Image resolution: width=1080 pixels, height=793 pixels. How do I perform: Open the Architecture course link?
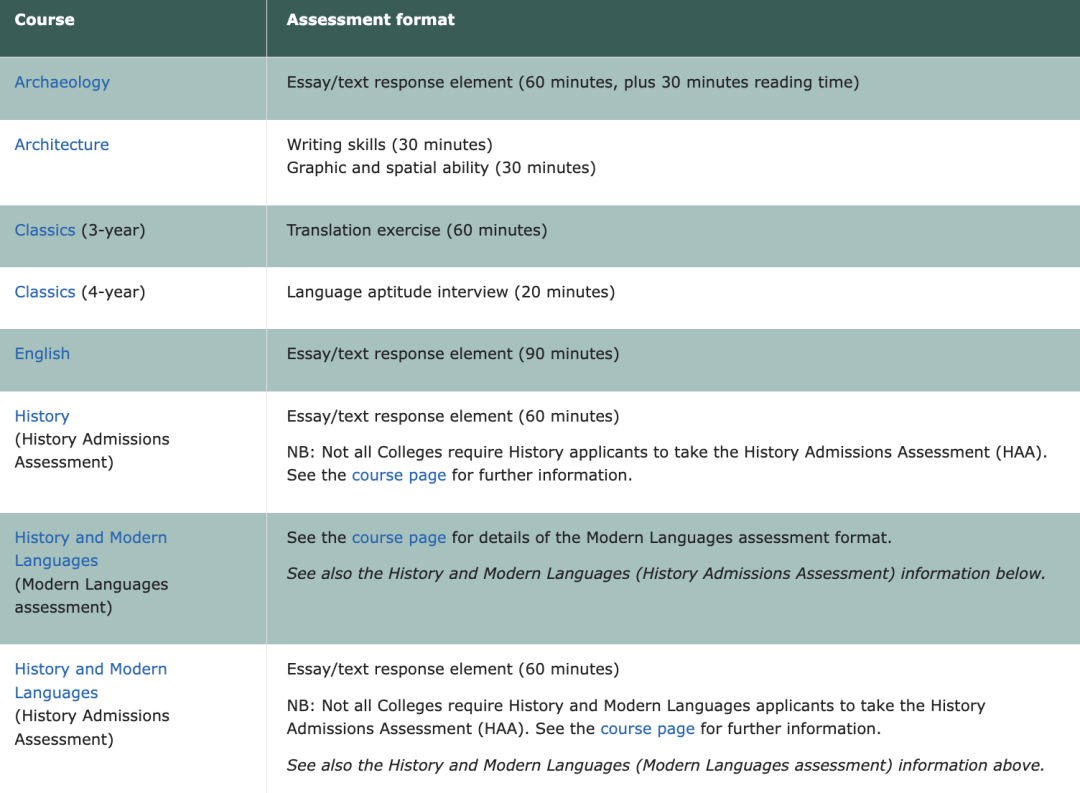pos(61,144)
